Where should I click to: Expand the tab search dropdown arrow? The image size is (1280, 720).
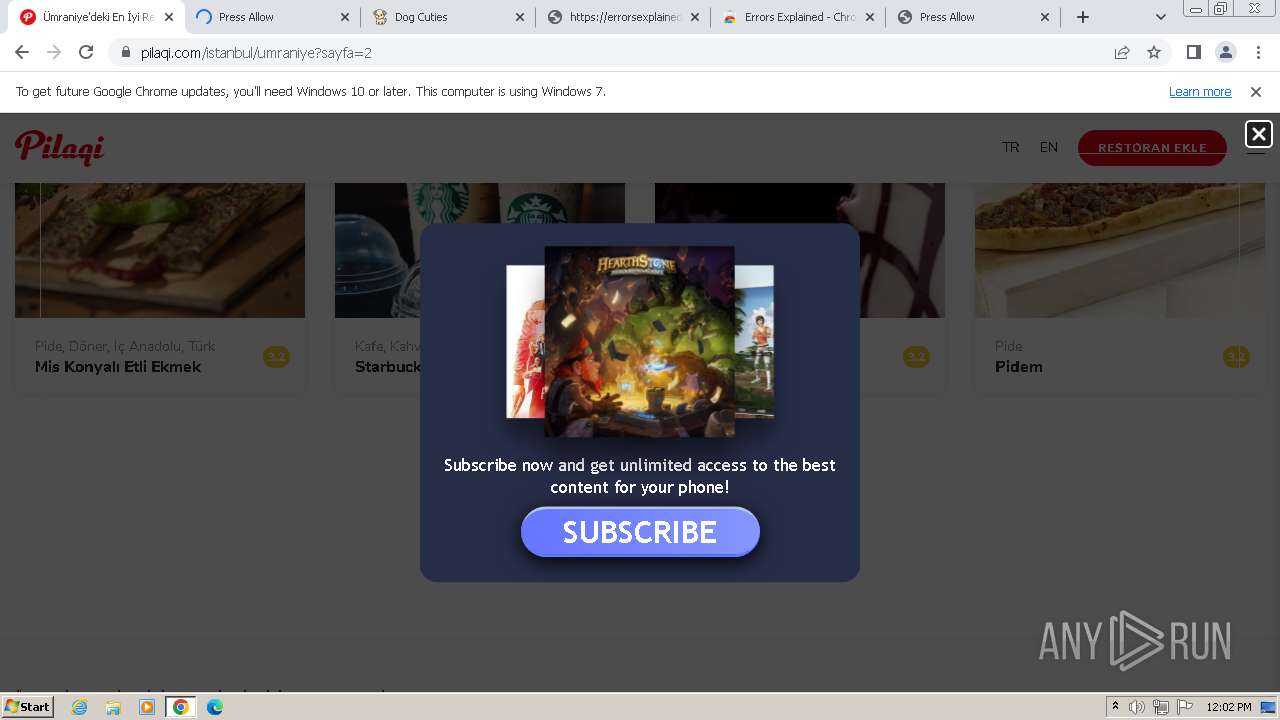coord(1160,17)
